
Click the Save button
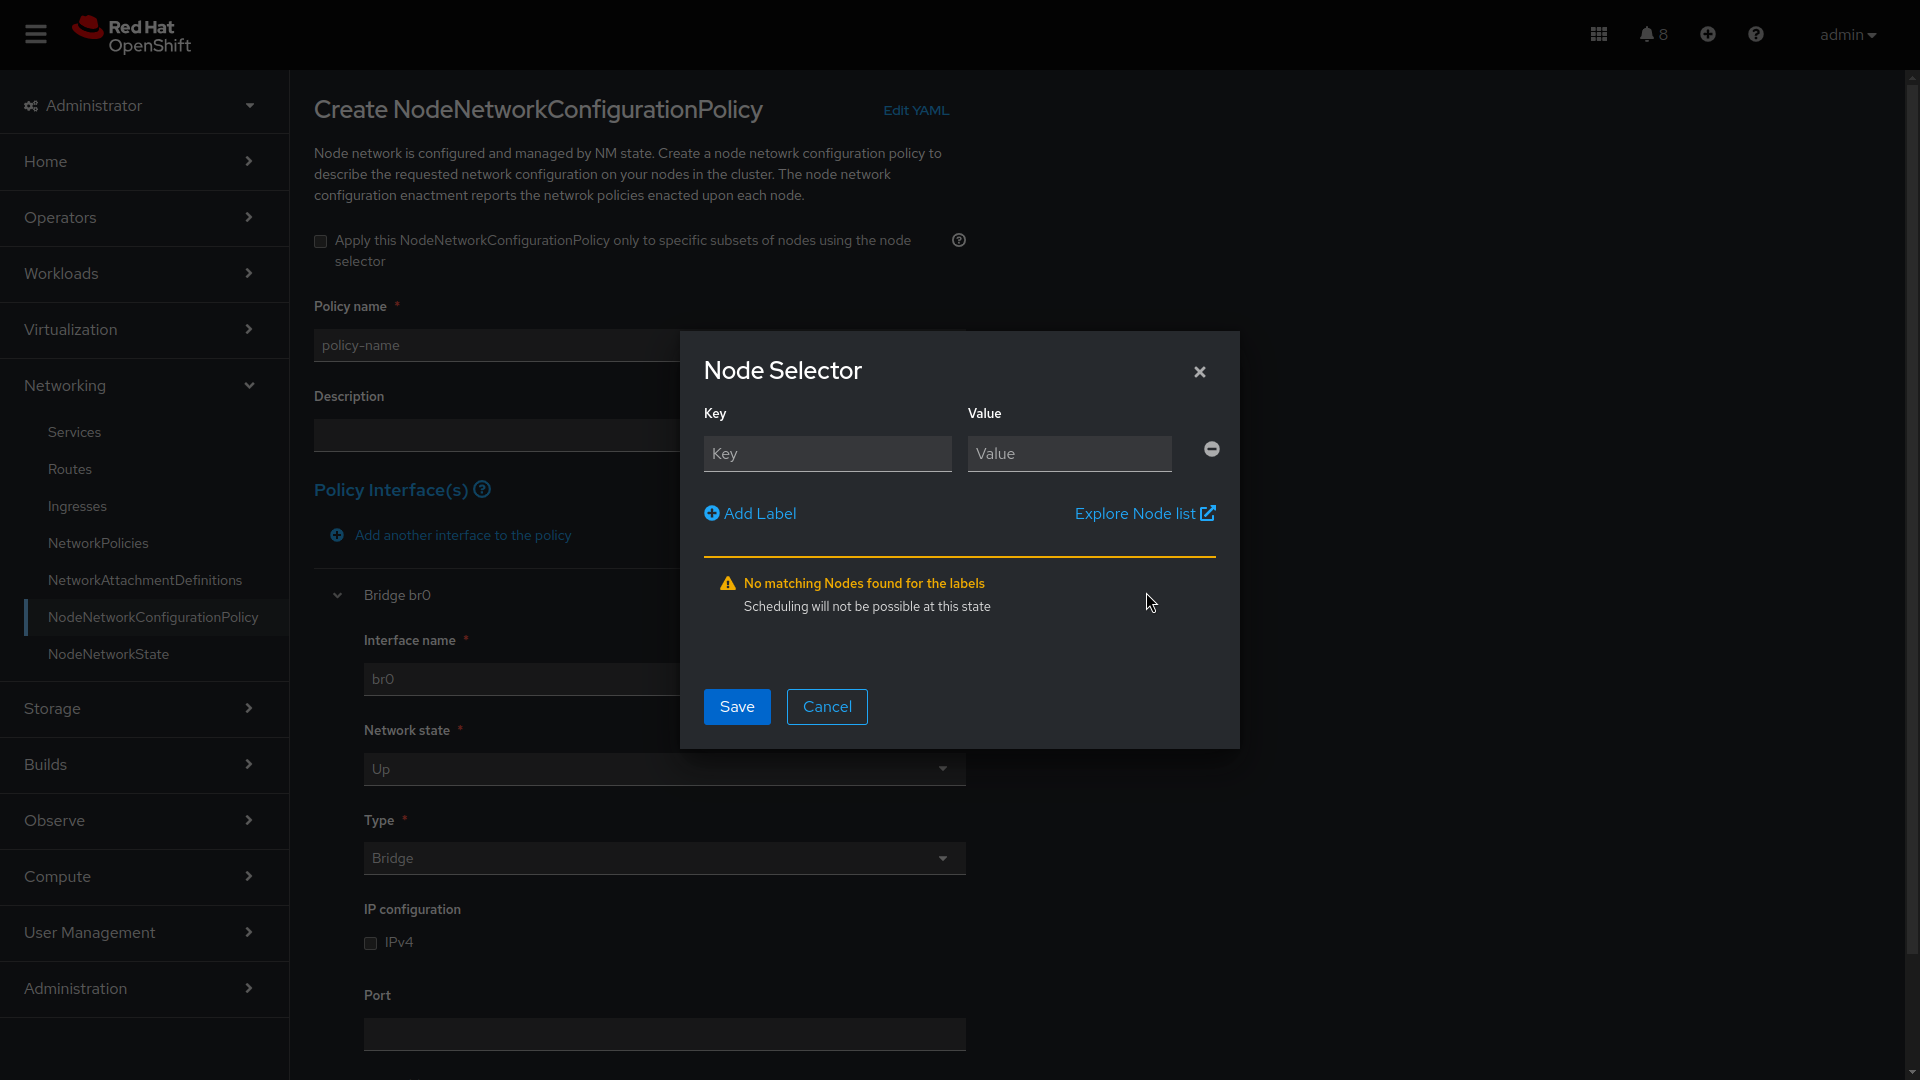736,707
